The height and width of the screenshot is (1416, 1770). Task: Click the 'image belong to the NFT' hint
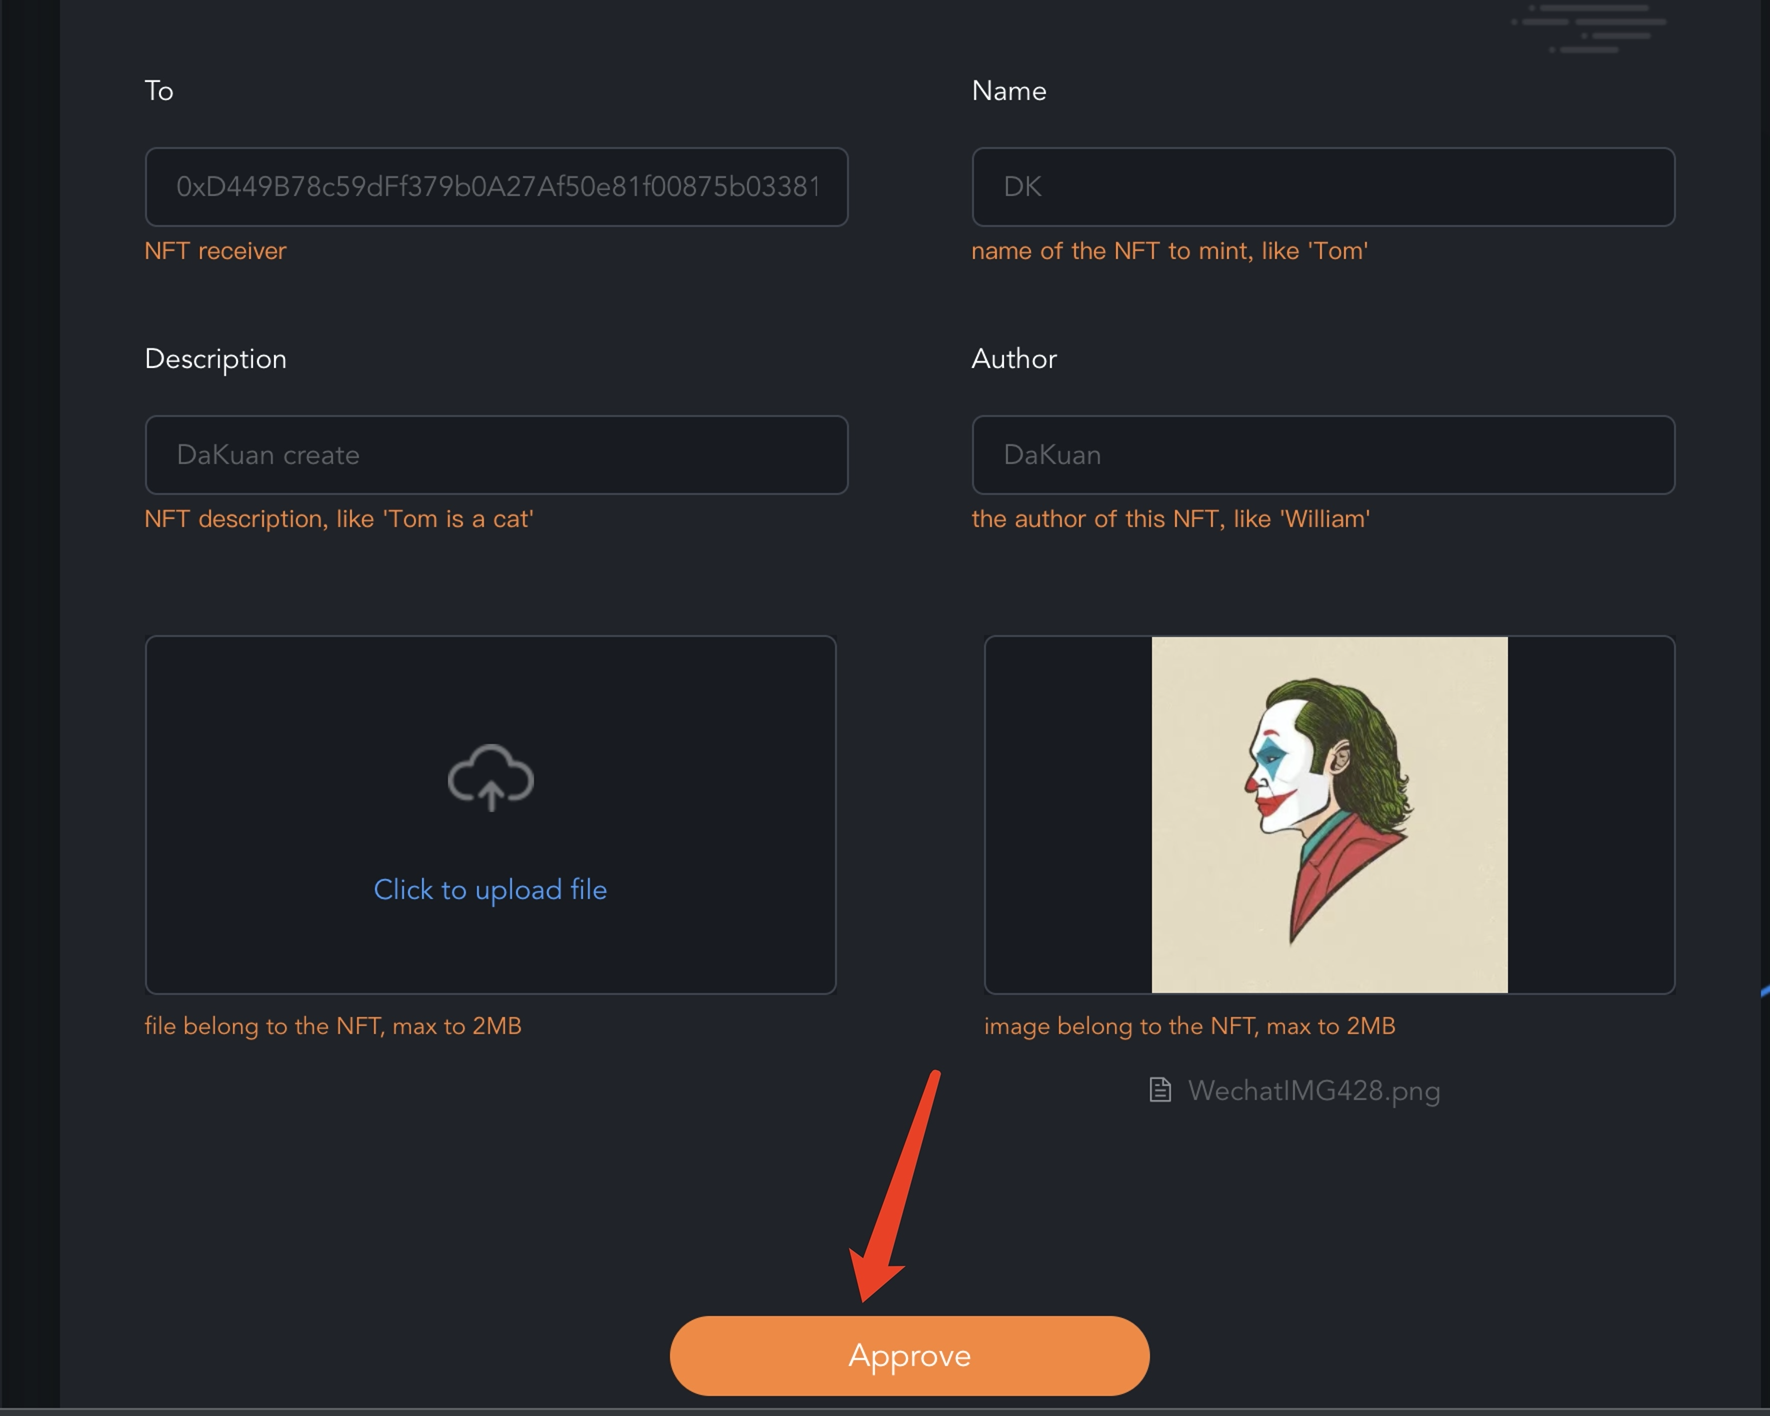tap(1189, 1026)
